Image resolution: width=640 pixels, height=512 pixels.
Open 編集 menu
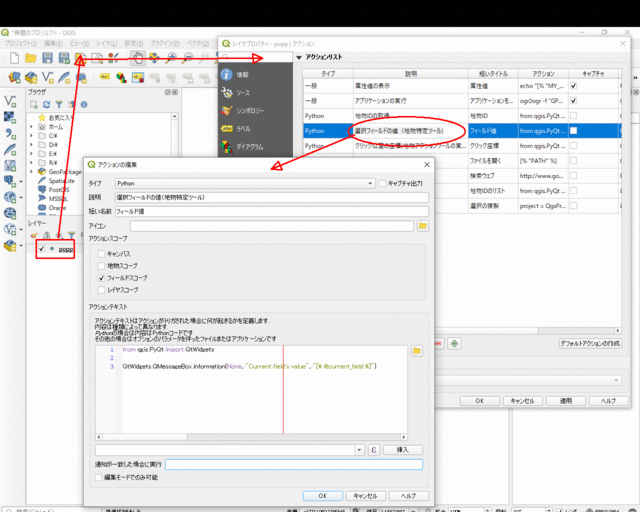tap(53, 43)
